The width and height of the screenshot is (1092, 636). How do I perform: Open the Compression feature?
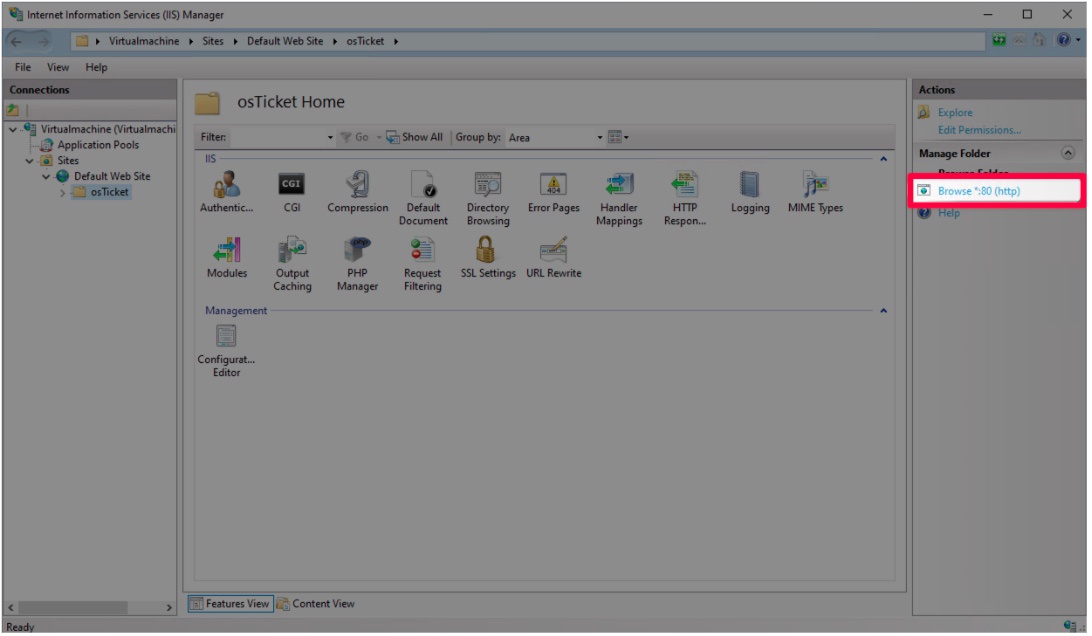[x=357, y=192]
